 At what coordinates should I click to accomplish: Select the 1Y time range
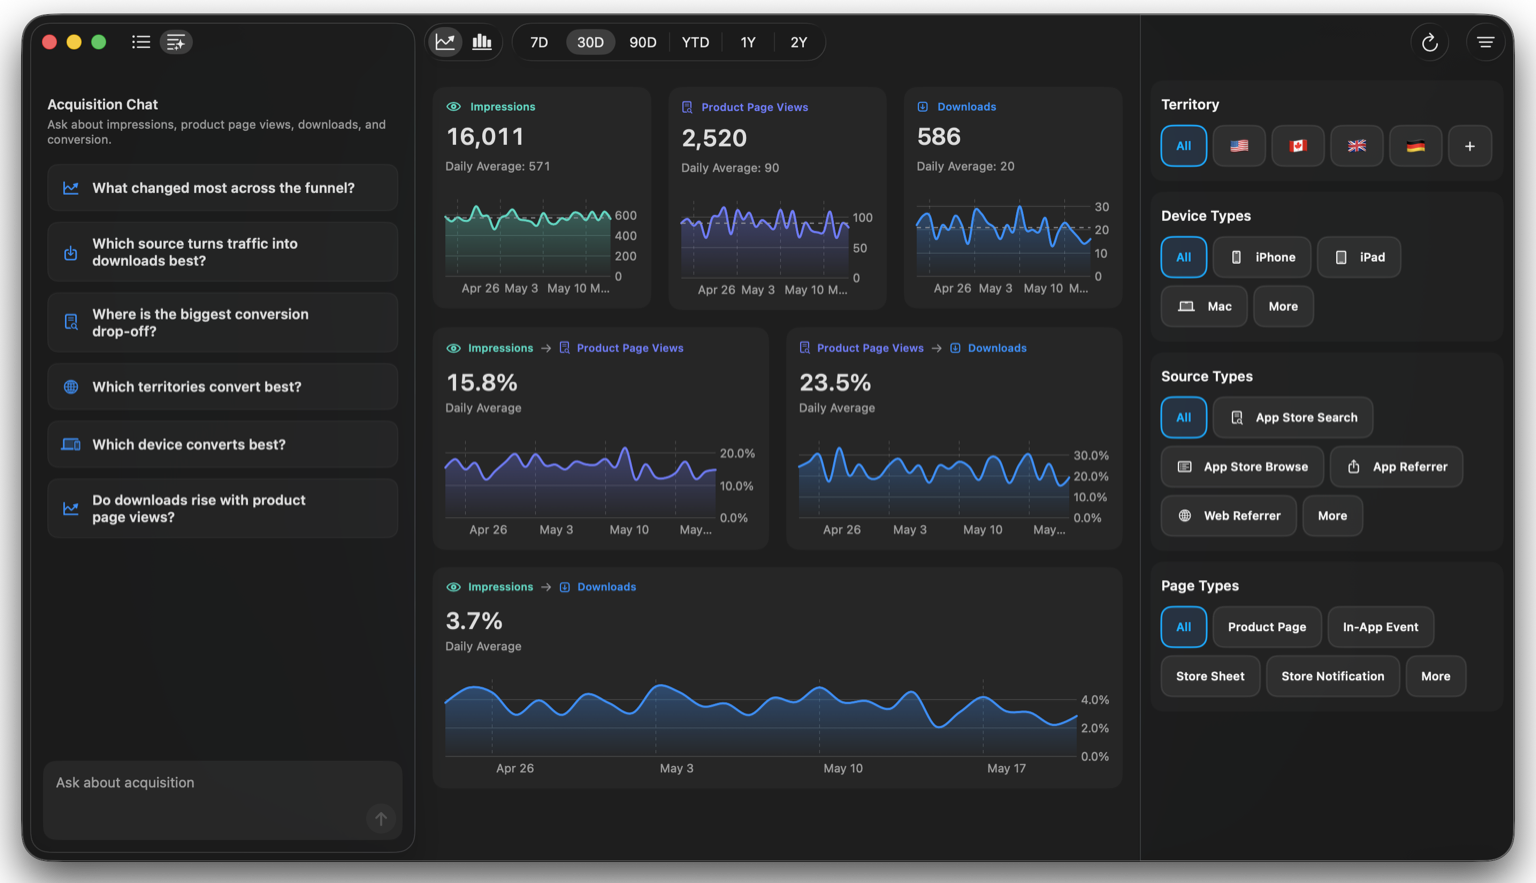(x=748, y=42)
